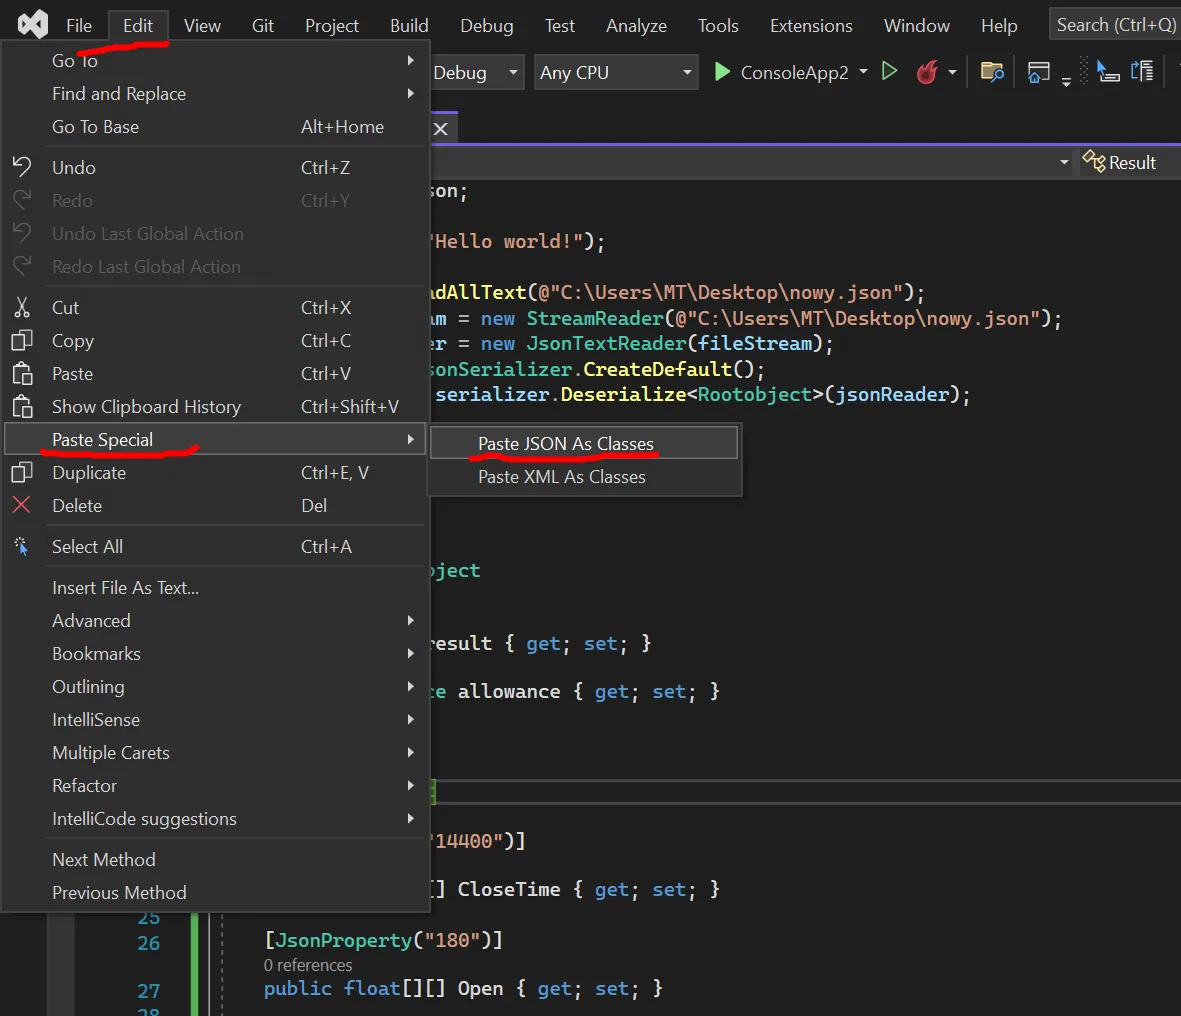Choose Paste XML As Classes
Image resolution: width=1181 pixels, height=1016 pixels.
pos(562,477)
